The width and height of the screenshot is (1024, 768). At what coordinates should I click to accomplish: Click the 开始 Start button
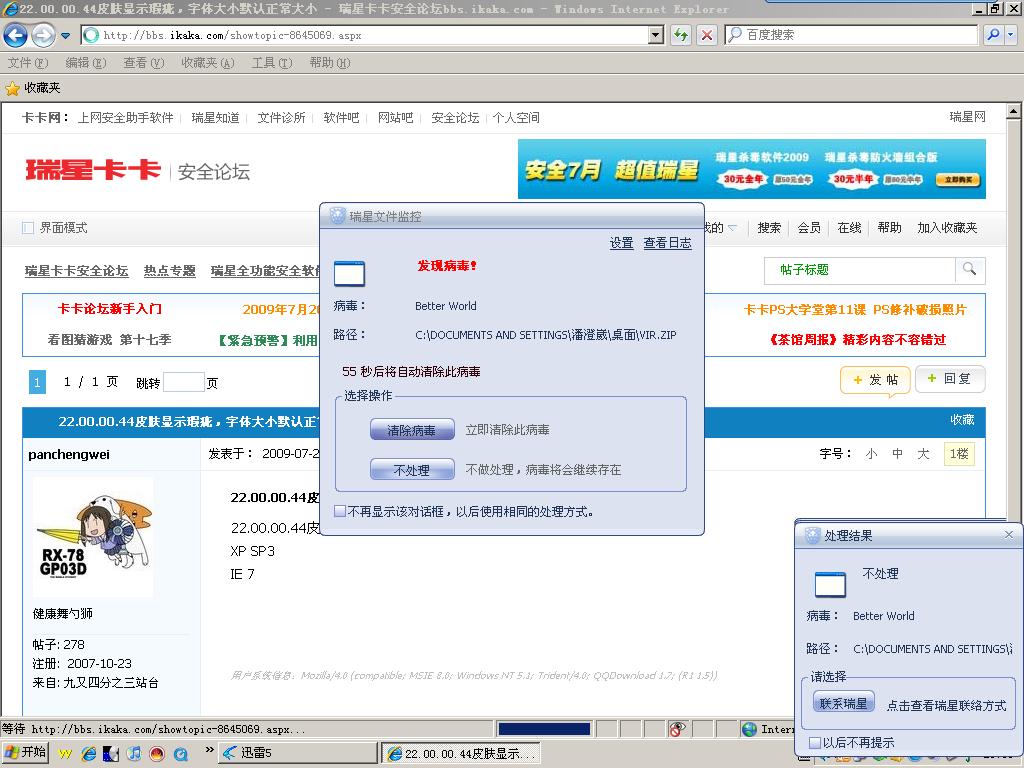(25, 752)
